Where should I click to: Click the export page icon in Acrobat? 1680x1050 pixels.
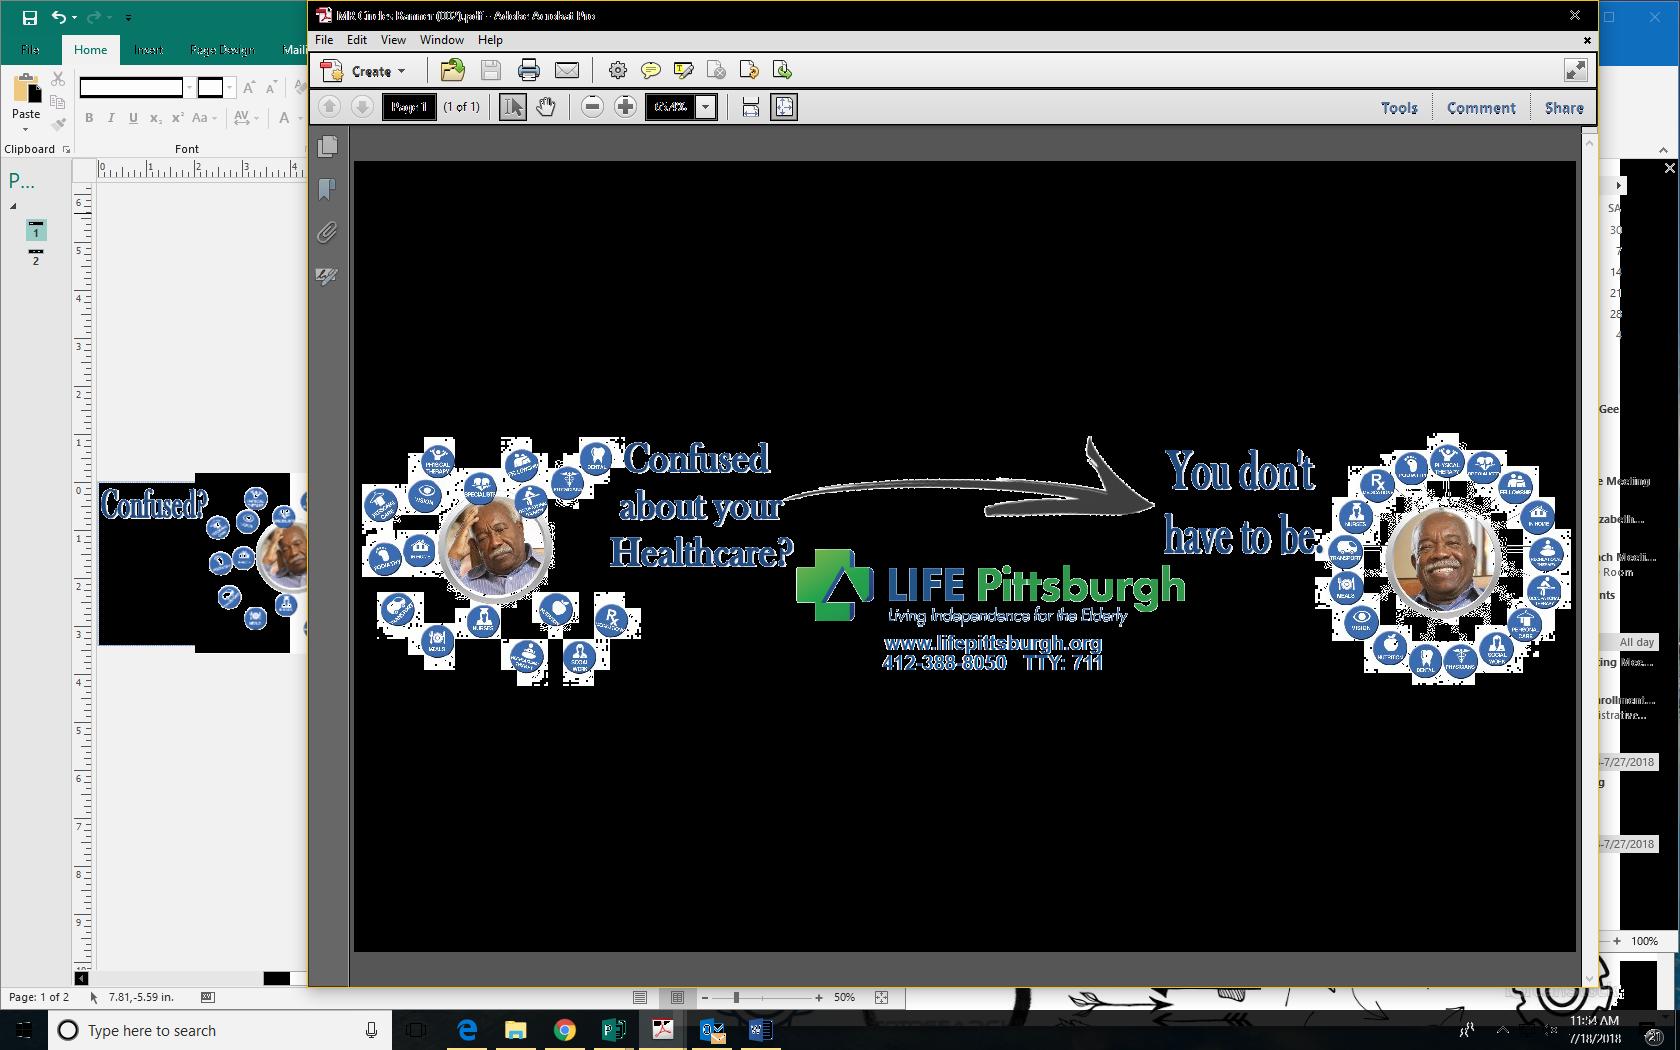(782, 70)
